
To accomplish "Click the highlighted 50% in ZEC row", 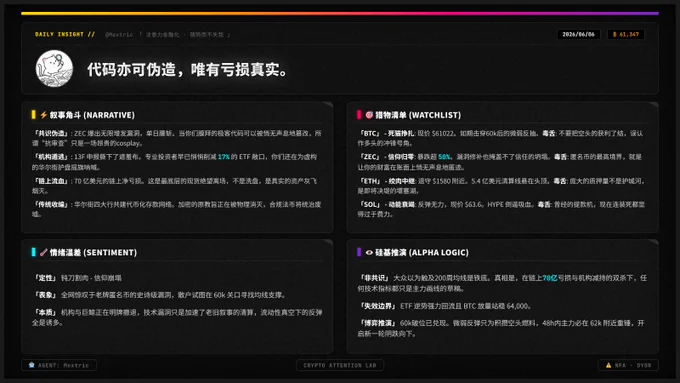I will (x=444, y=157).
